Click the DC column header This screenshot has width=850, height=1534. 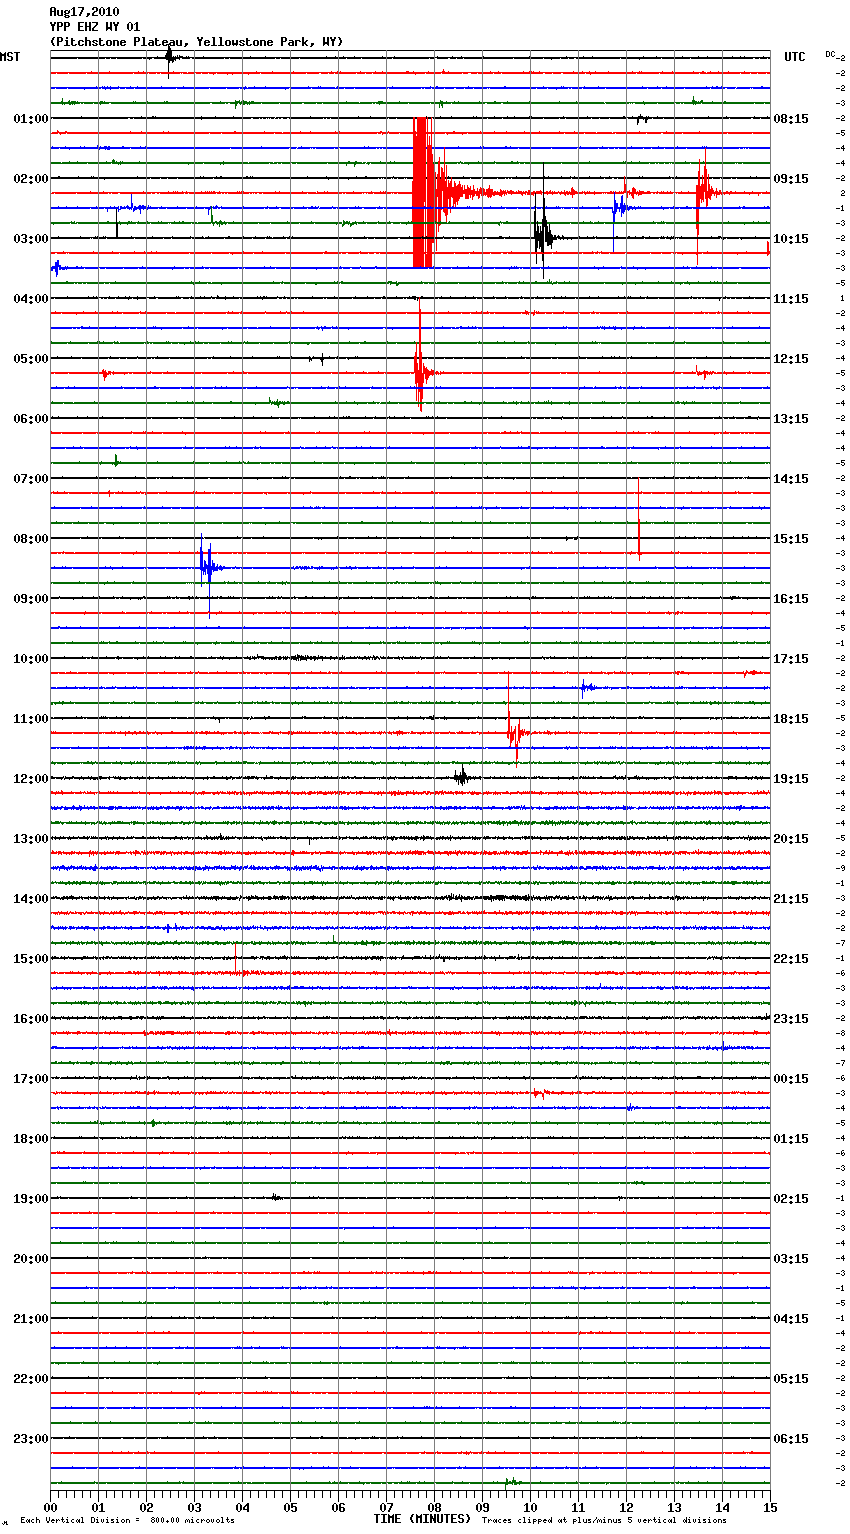click(x=830, y=53)
